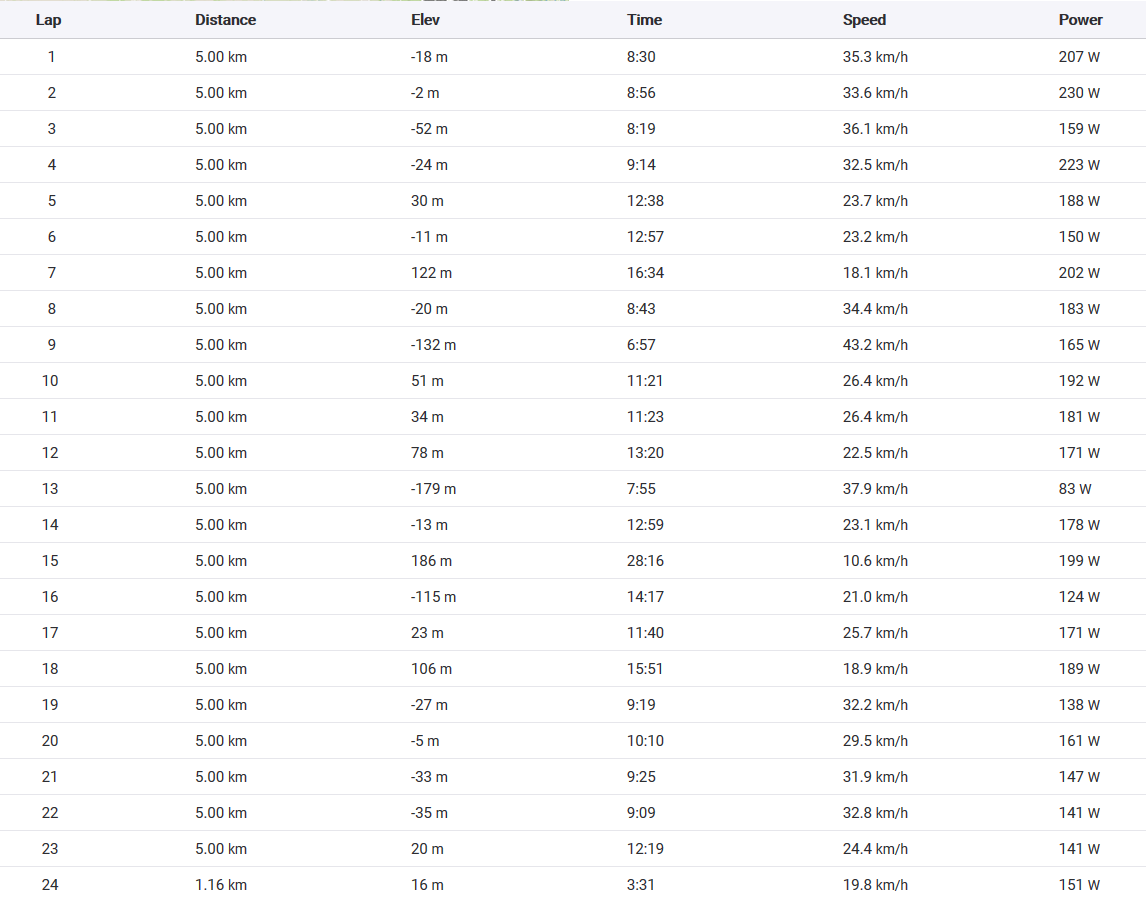Click the Elev column header
The height and width of the screenshot is (902, 1146).
pos(425,20)
